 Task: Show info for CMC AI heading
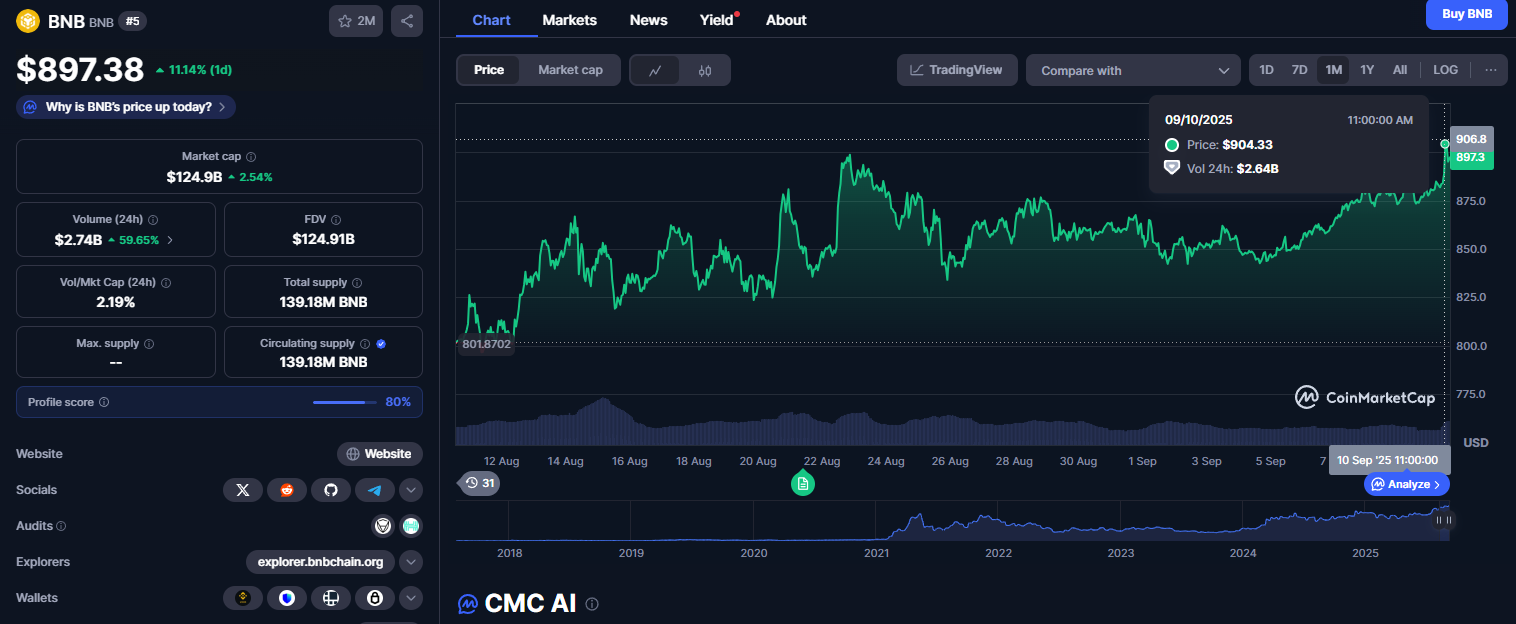click(x=592, y=604)
